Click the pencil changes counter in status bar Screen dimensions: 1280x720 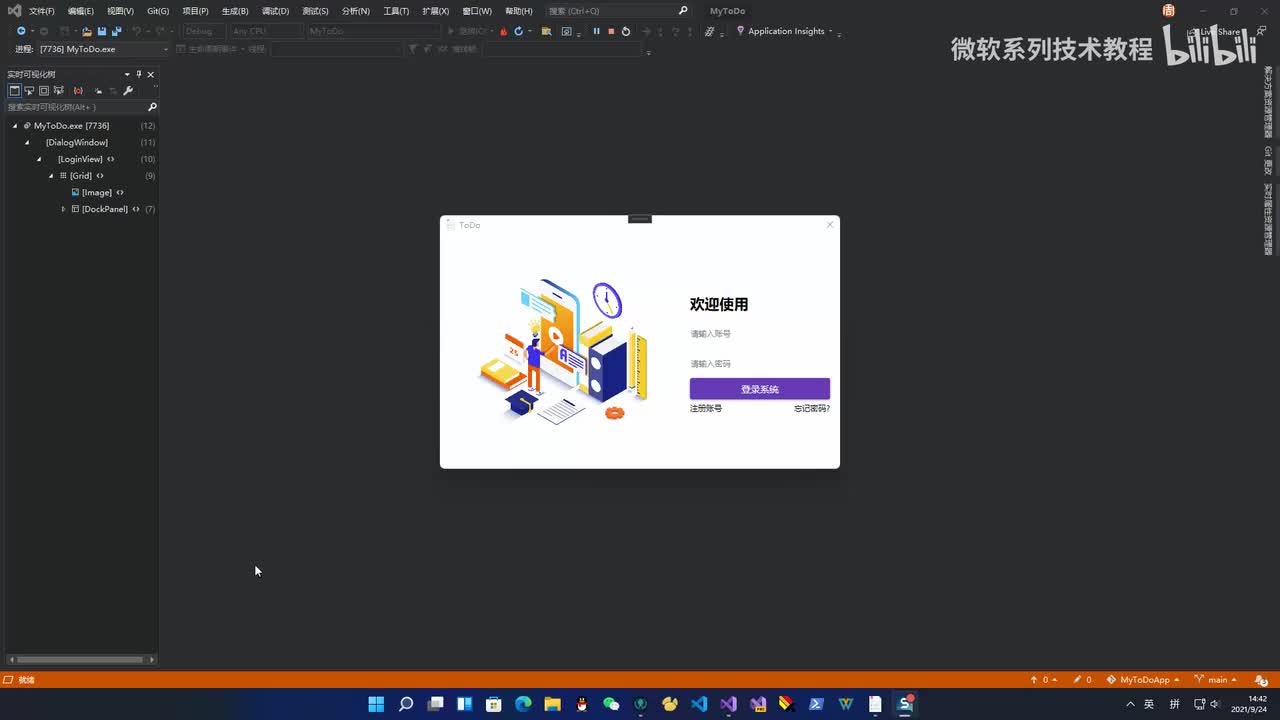click(x=1082, y=680)
